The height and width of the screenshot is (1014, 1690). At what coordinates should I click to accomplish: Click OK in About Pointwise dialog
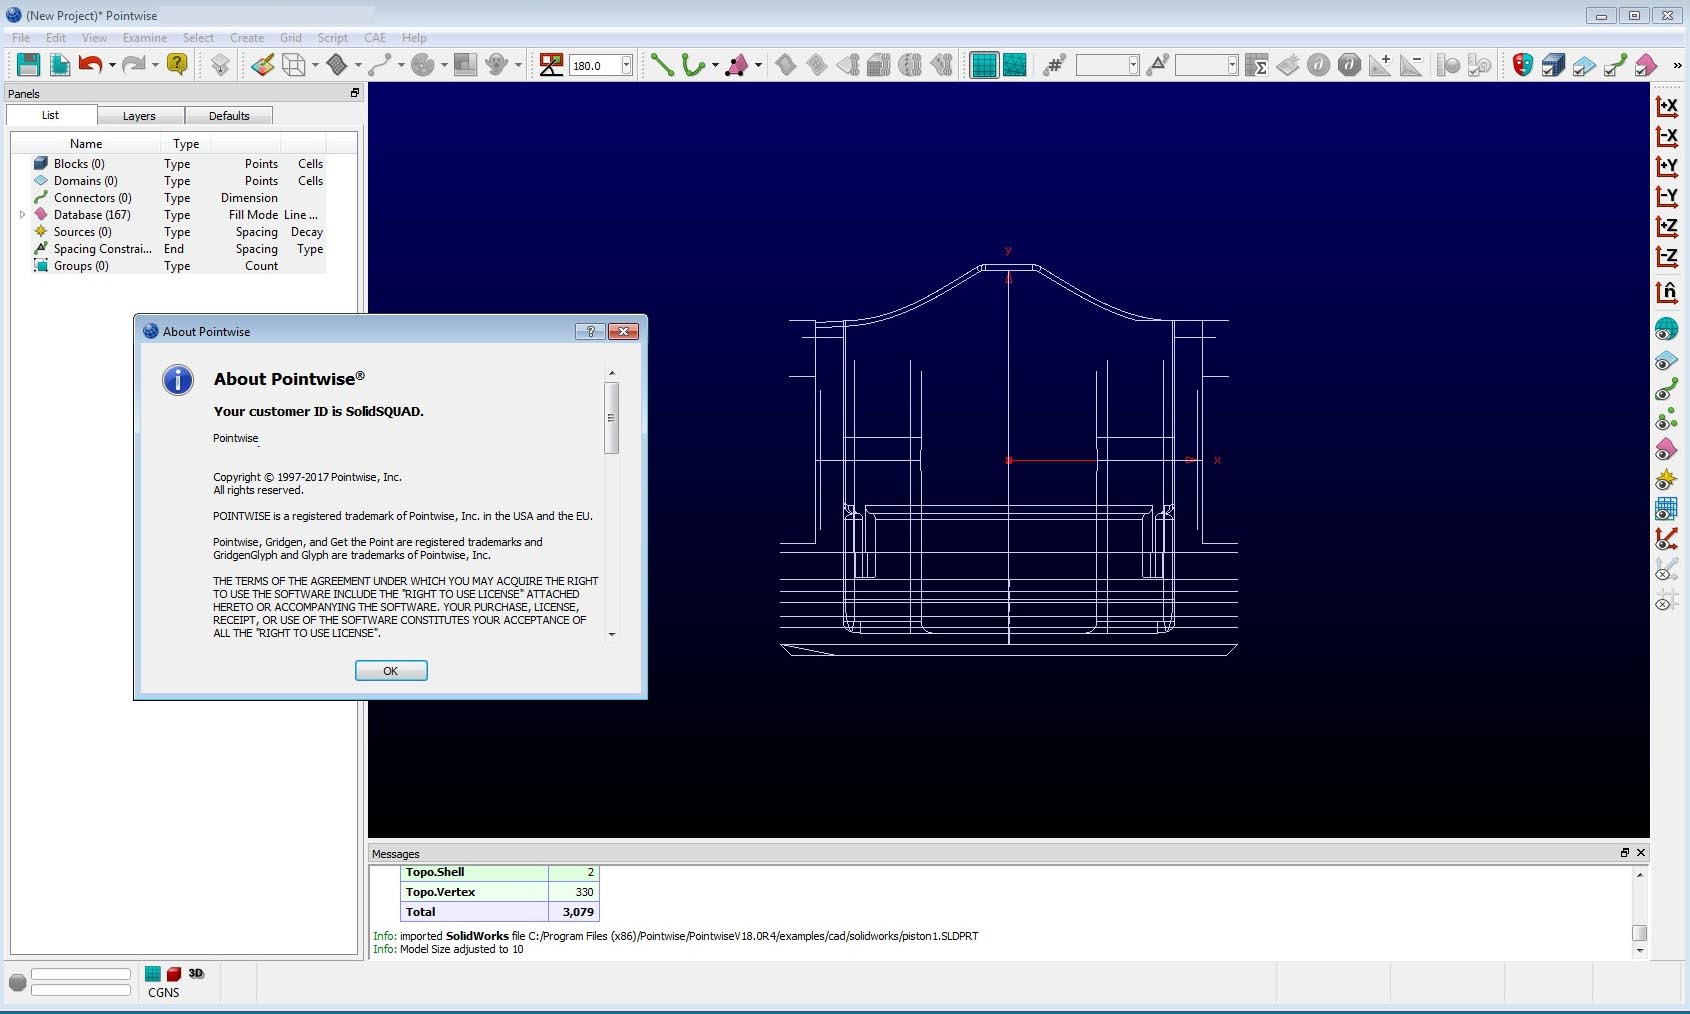tap(391, 671)
